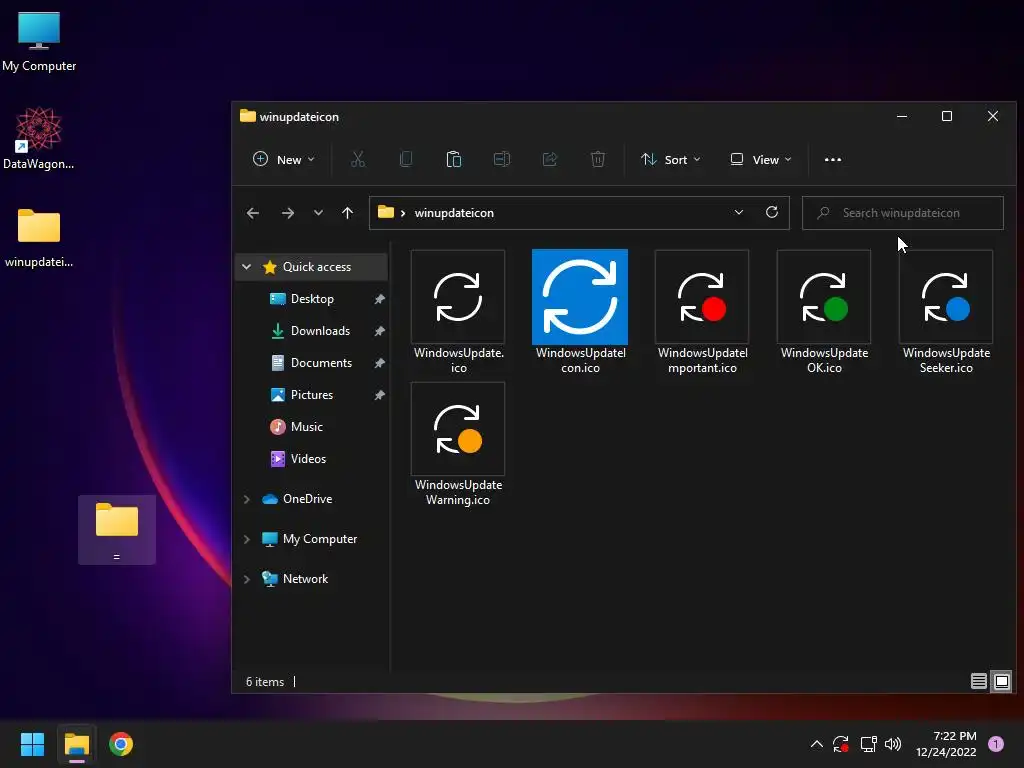Click the Cut scissors icon in toolbar

[x=358, y=159]
